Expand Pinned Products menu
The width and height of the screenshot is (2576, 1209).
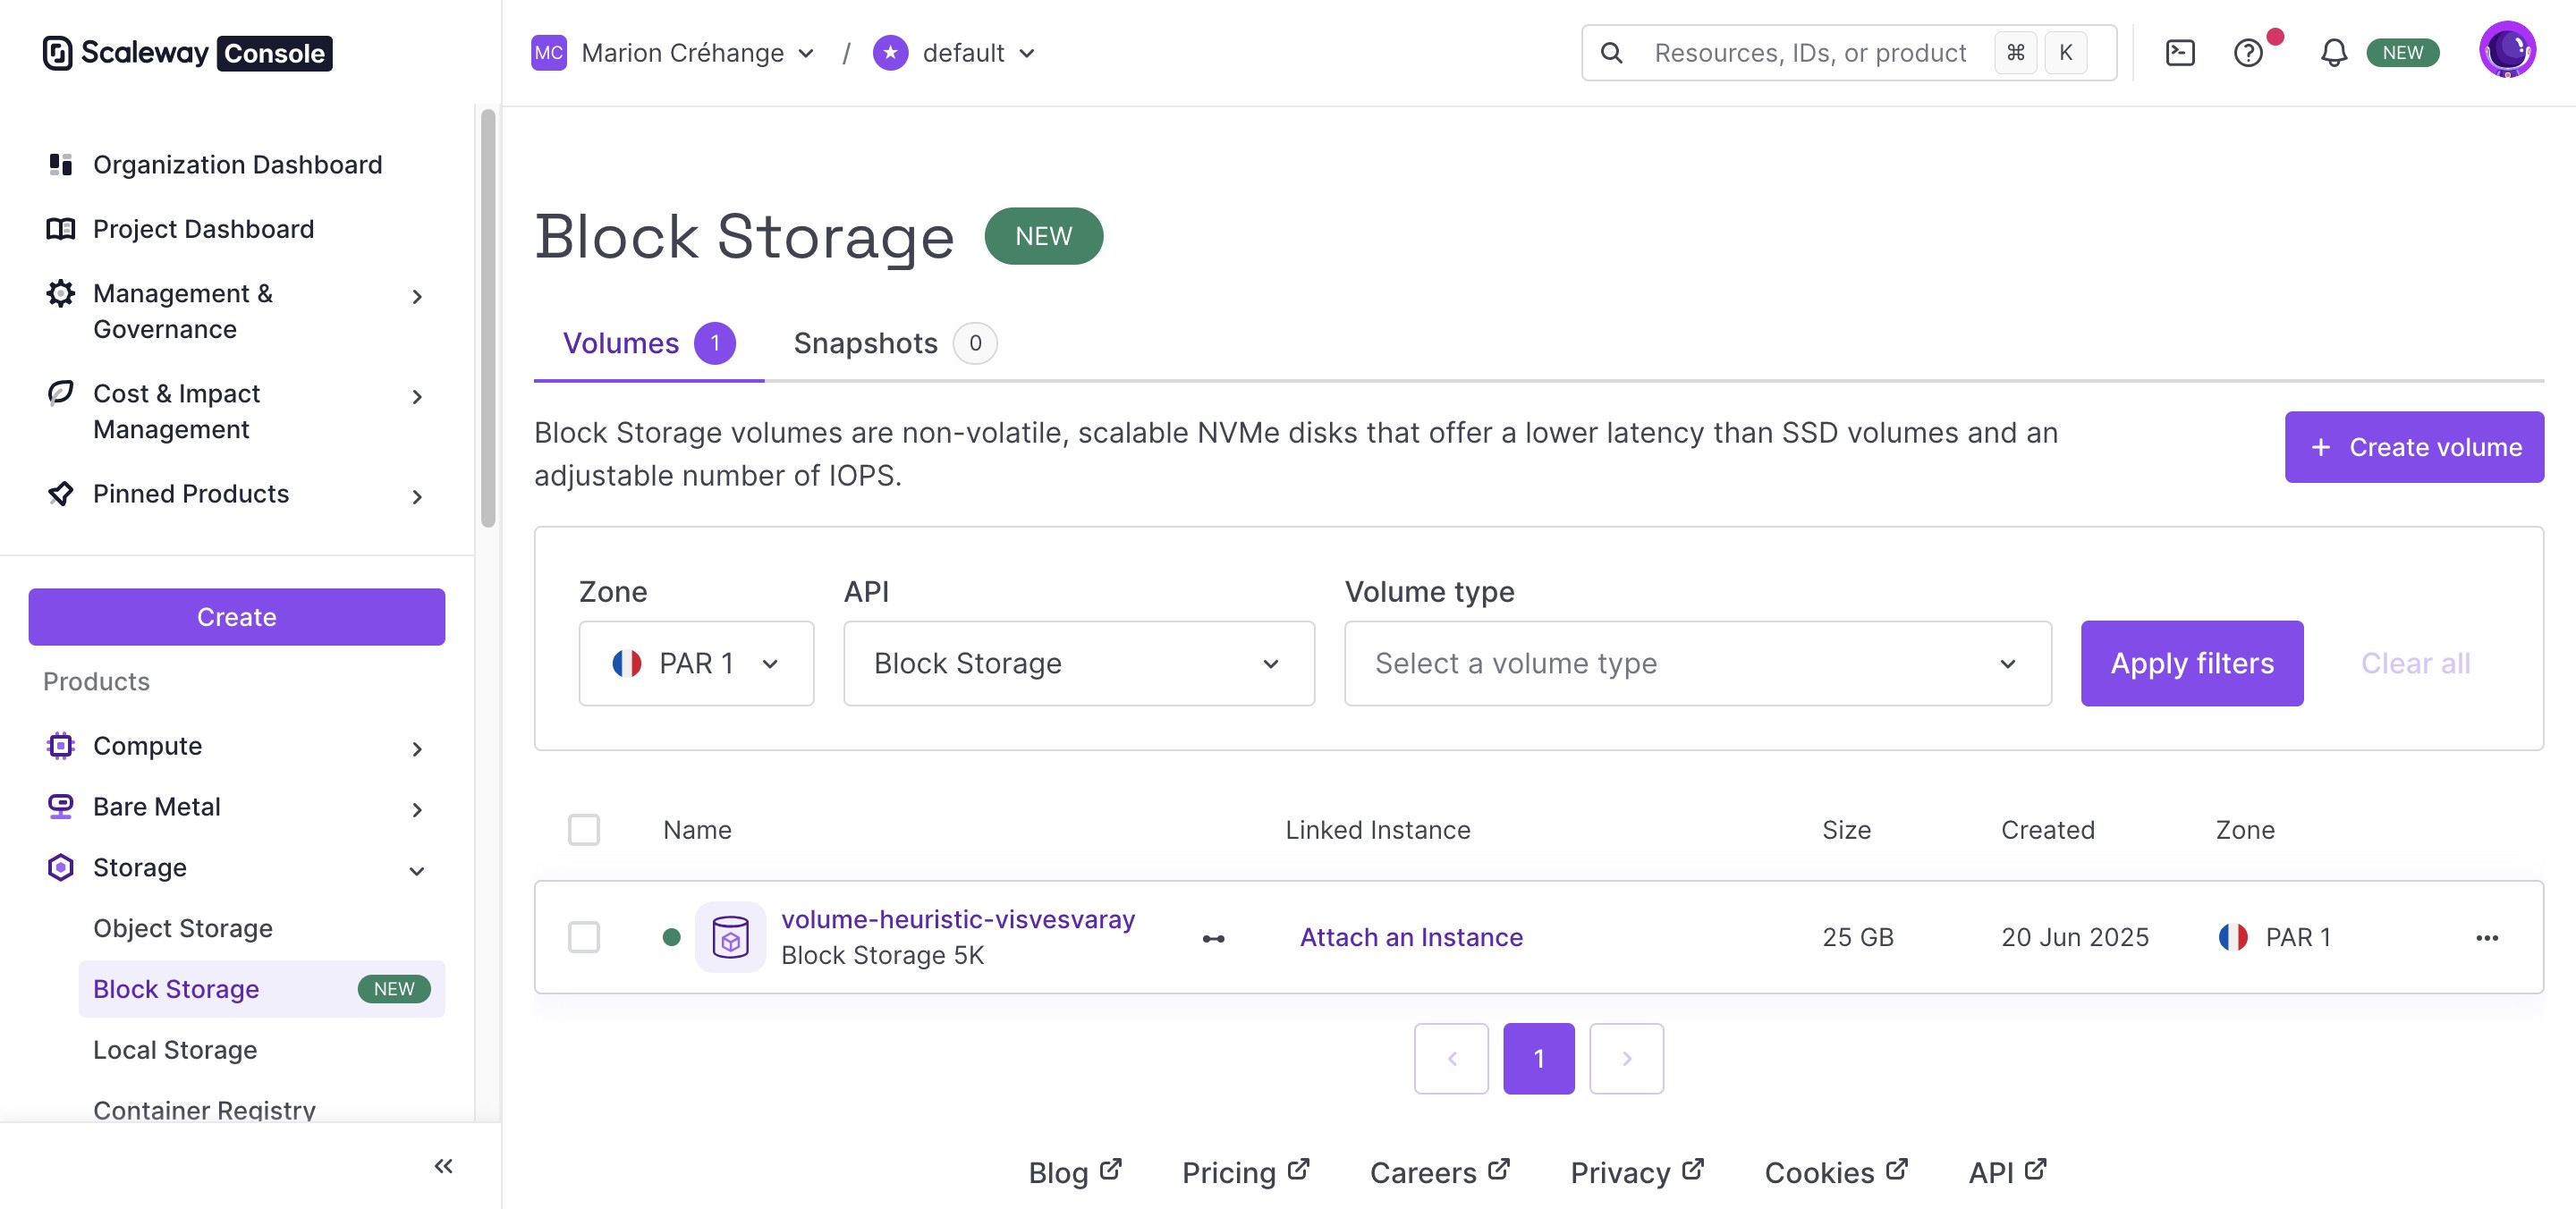tap(417, 497)
